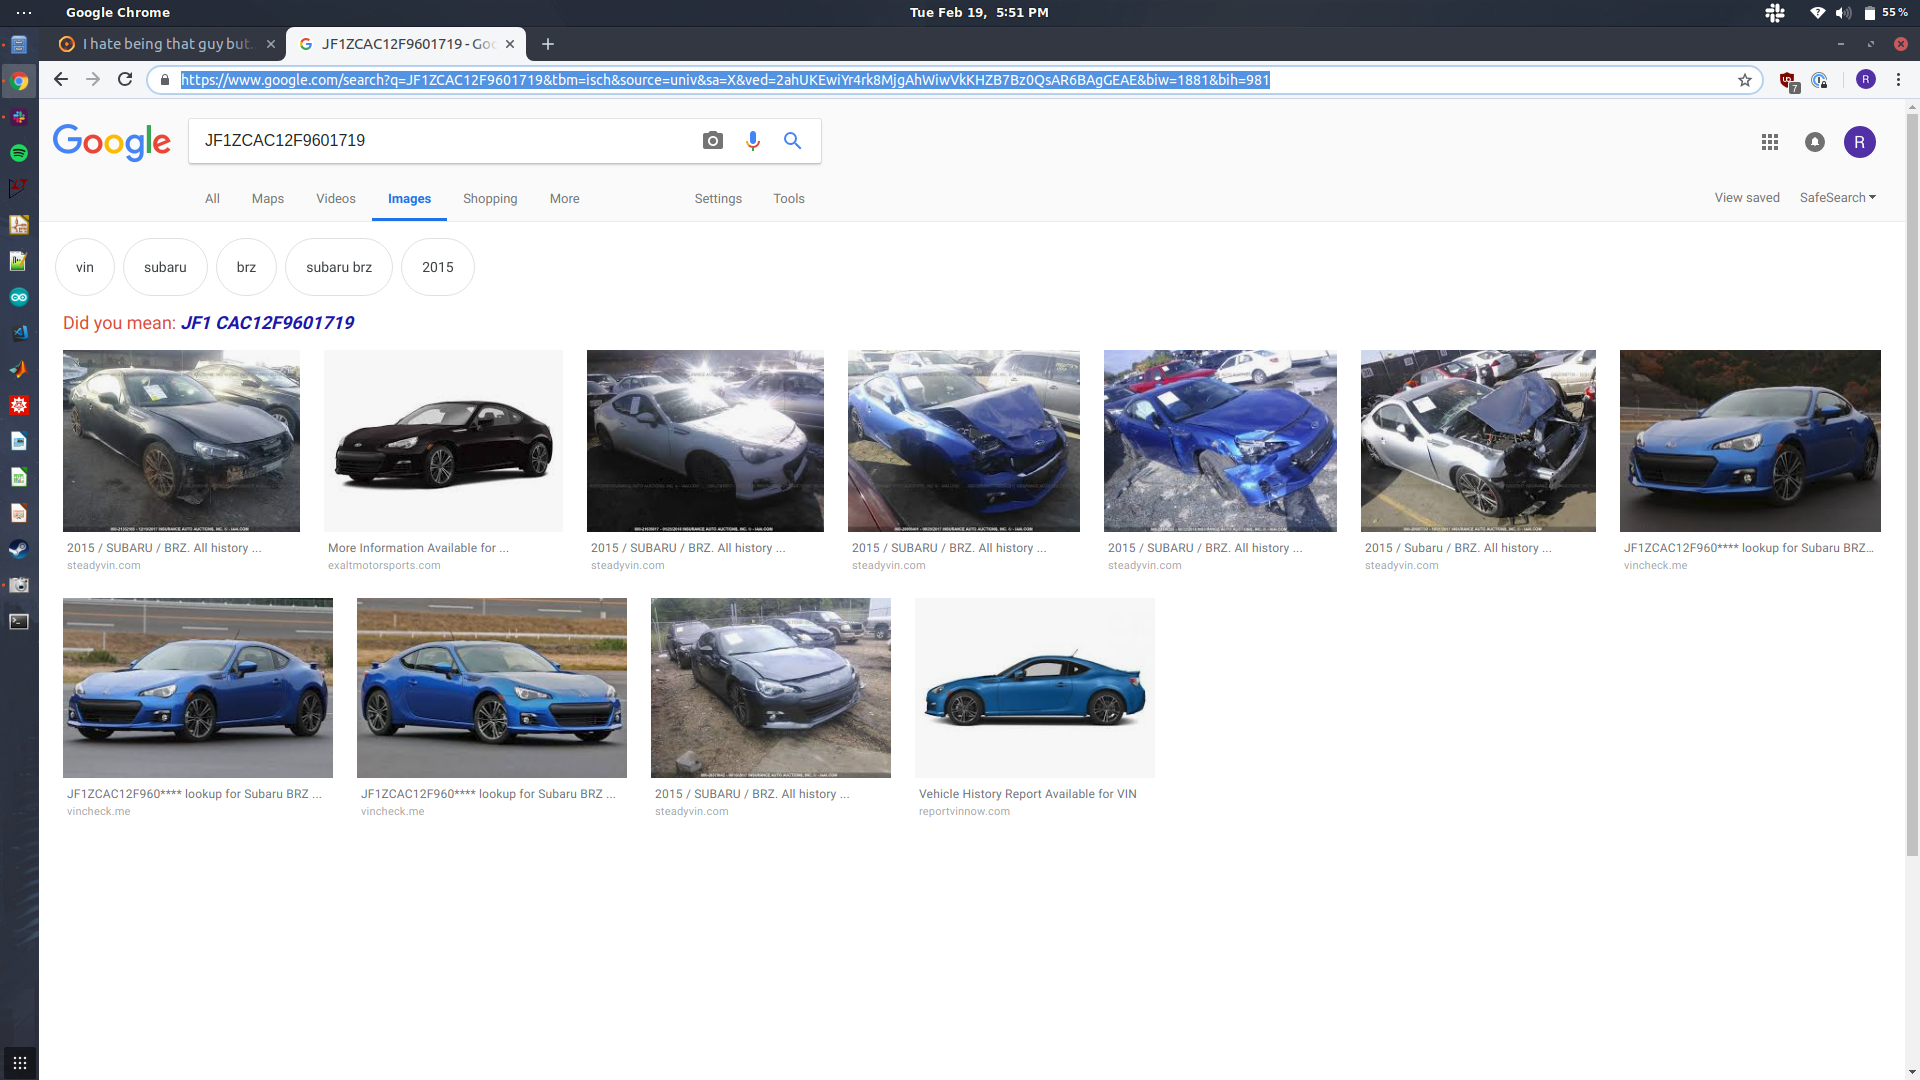Open the Wi-Fi system indicator

pyautogui.click(x=1817, y=13)
